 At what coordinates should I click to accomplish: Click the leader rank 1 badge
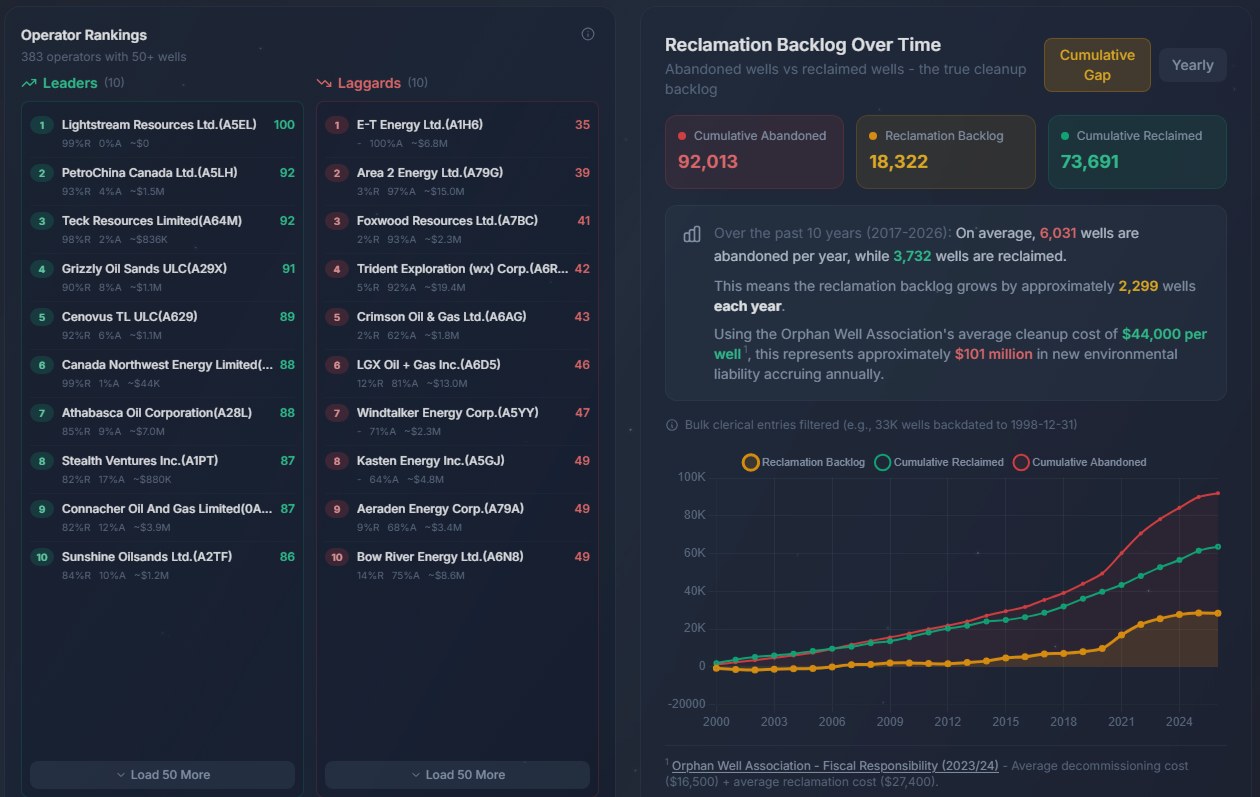(x=41, y=125)
